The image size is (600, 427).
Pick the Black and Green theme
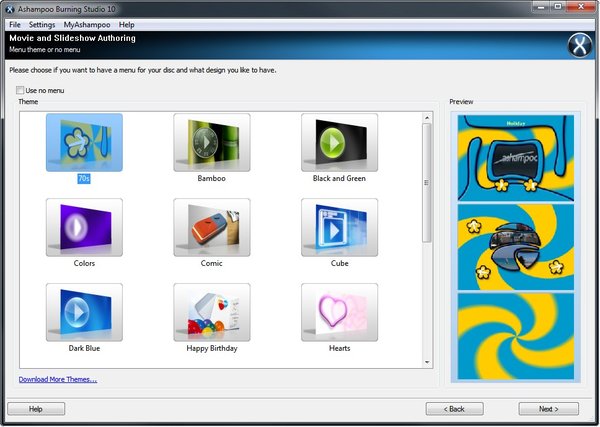(x=339, y=142)
